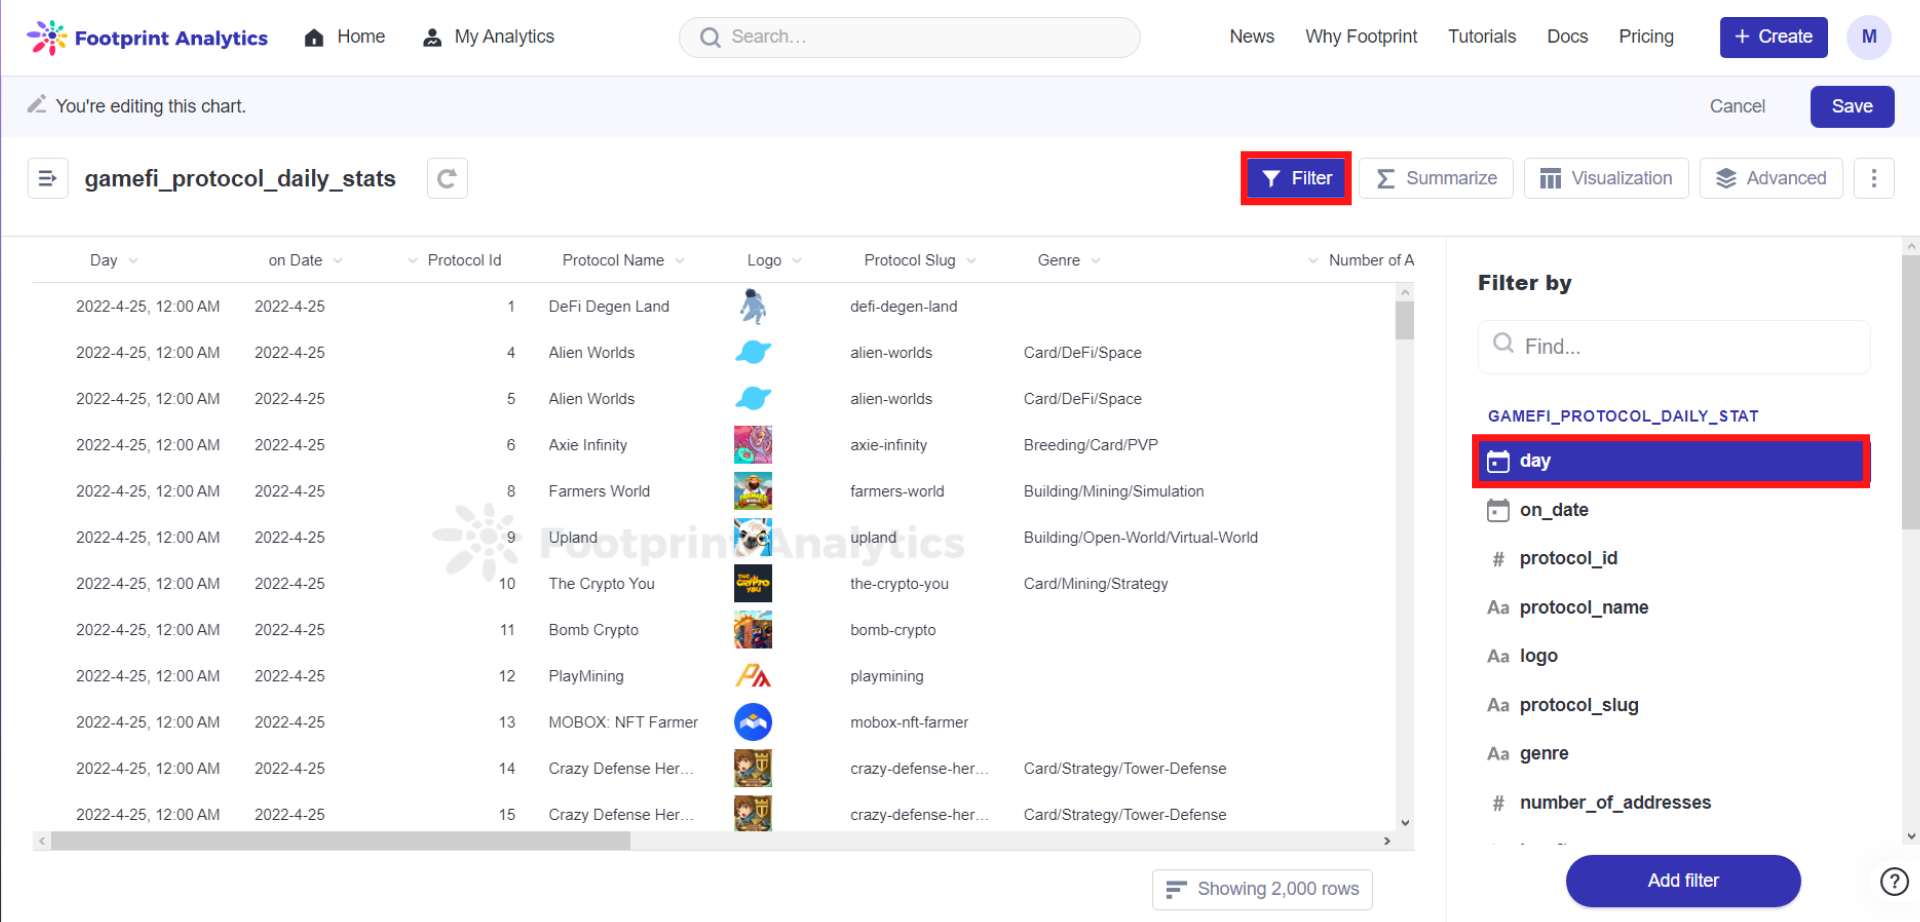Viewport: 1920px width, 922px height.
Task: Click the Farmers World logo thumbnail
Action: coord(753,491)
